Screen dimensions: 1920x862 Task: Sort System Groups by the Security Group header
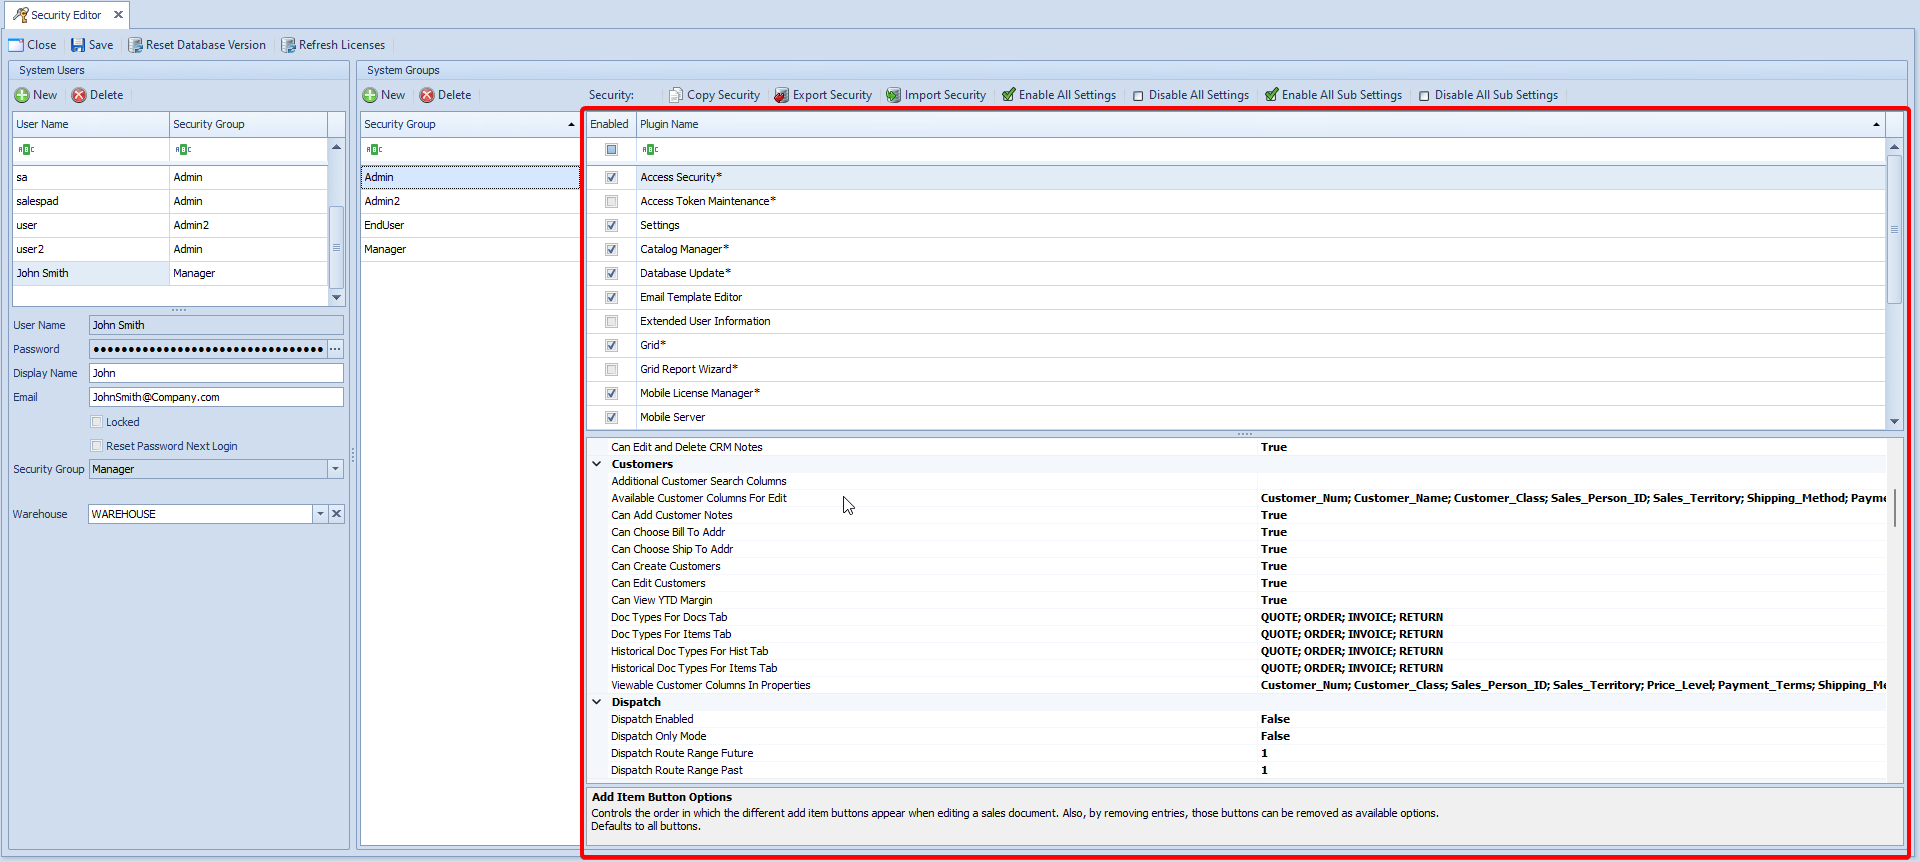click(470, 124)
